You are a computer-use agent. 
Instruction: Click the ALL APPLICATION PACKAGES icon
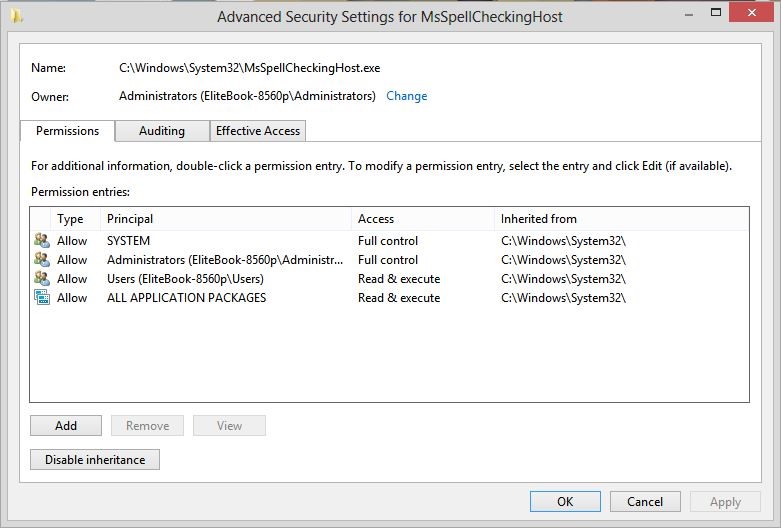point(42,297)
